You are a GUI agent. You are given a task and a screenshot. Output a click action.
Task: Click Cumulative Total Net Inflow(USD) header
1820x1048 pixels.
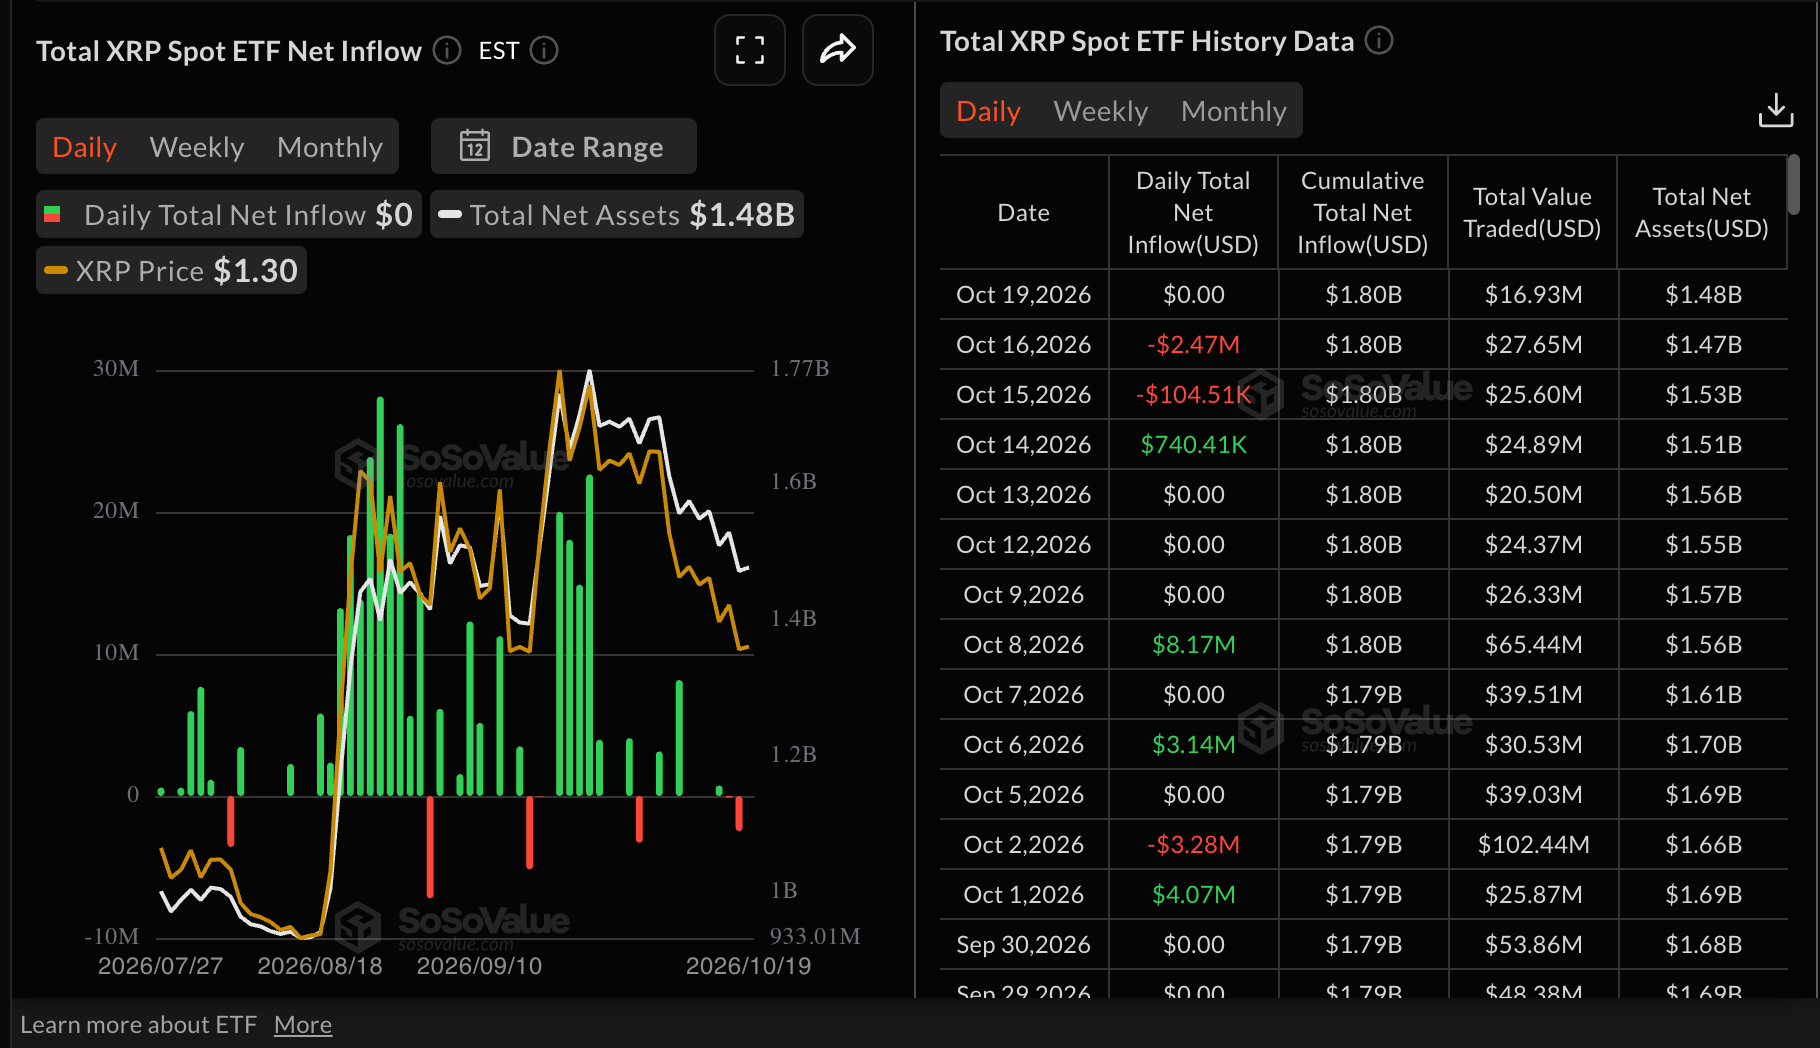pyautogui.click(x=1363, y=213)
